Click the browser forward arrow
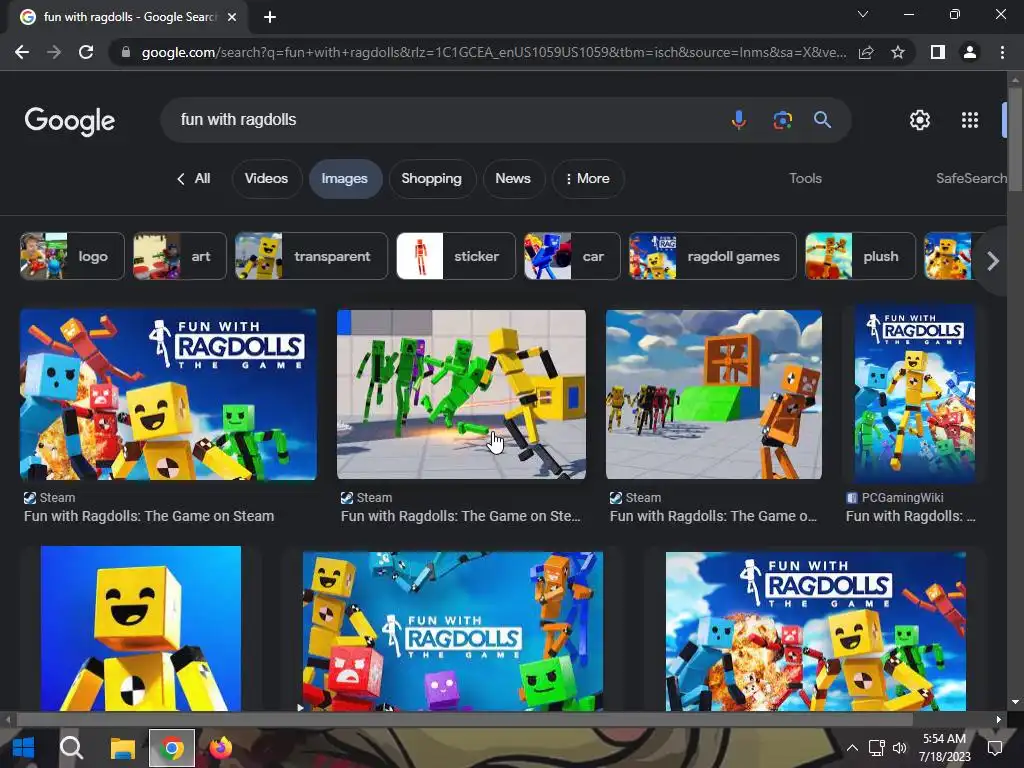 click(54, 52)
